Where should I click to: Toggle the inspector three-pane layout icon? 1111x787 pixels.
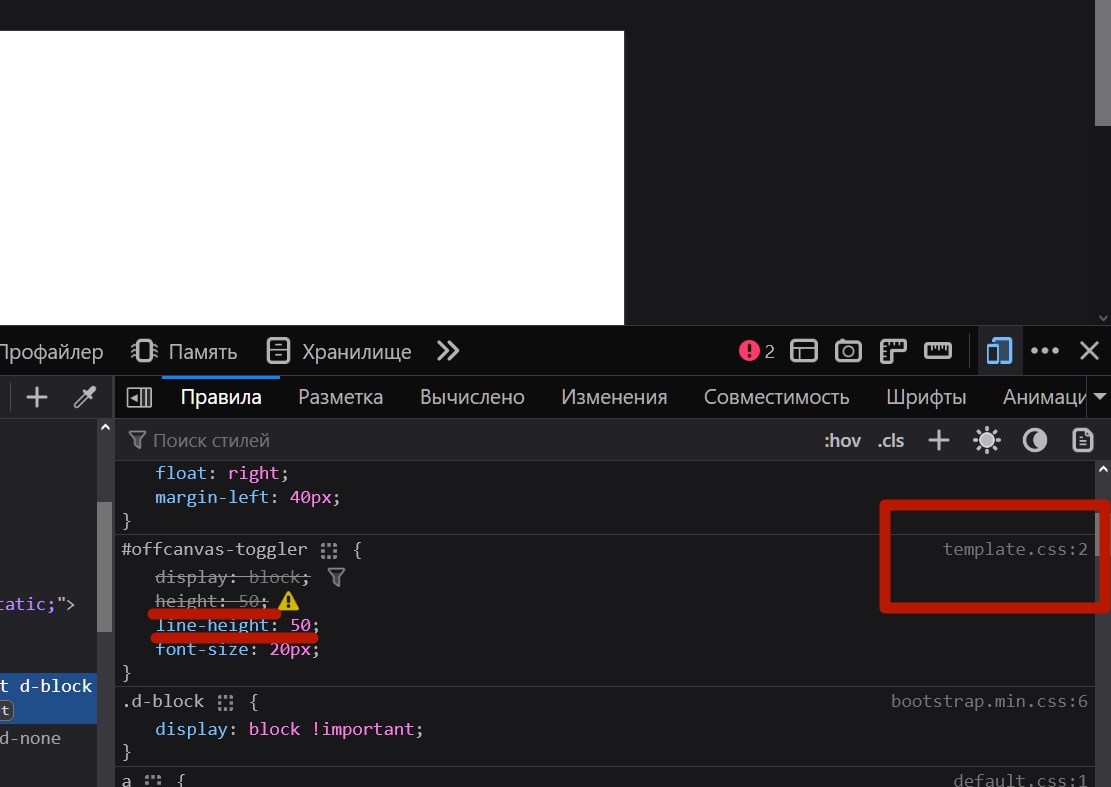139,398
